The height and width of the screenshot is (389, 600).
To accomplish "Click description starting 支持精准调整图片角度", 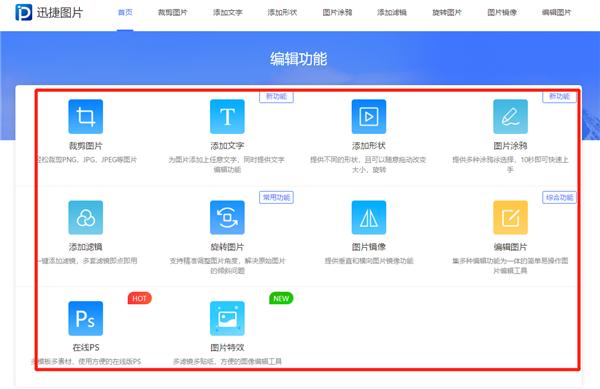I will (x=227, y=265).
